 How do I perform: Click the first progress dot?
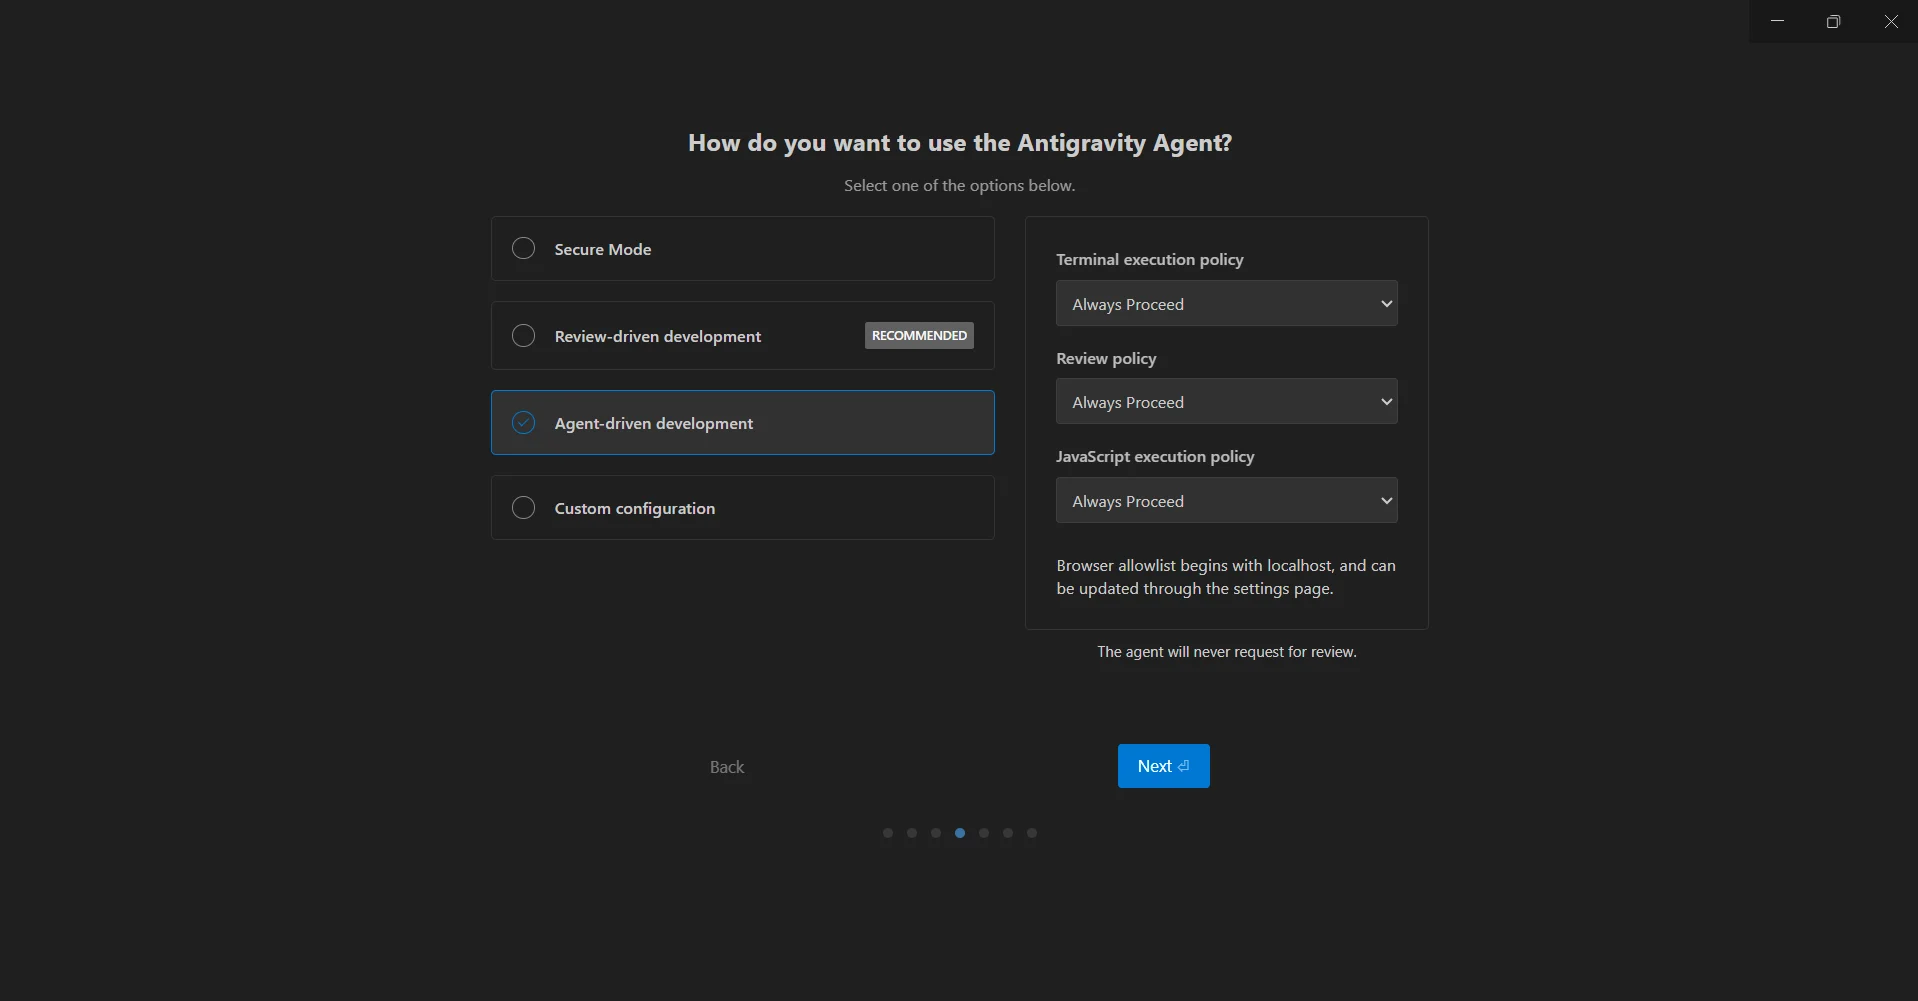(887, 832)
